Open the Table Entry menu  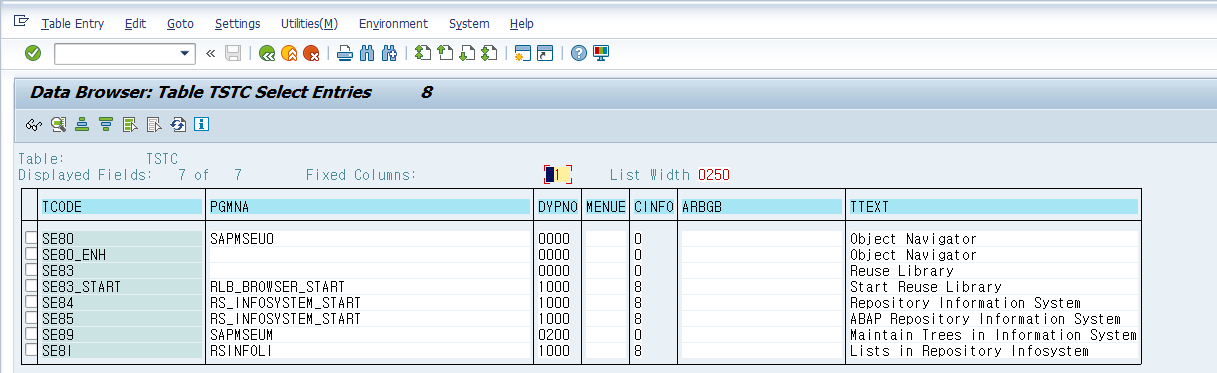coord(73,23)
